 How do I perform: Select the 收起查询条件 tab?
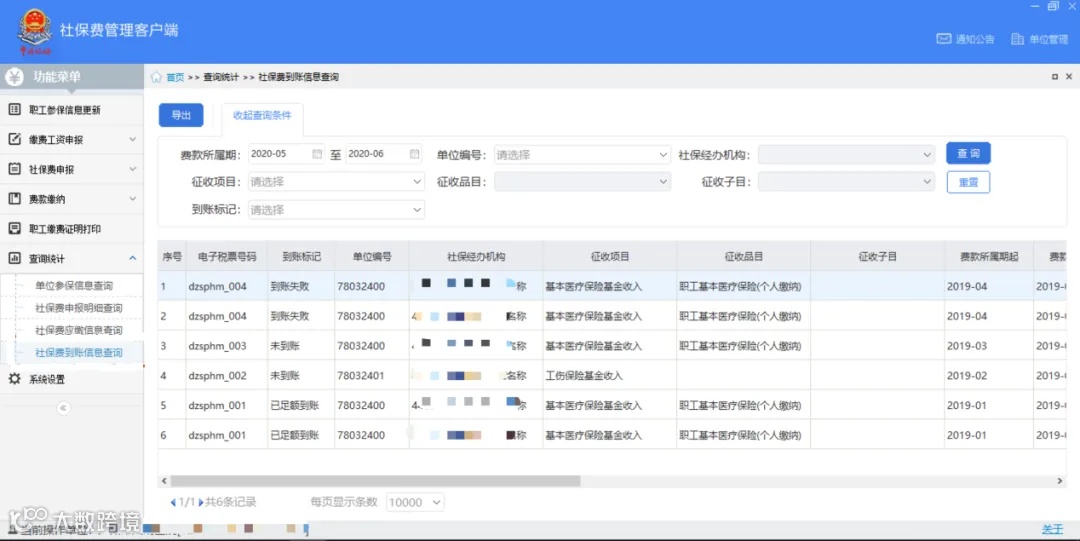pyautogui.click(x=262, y=116)
